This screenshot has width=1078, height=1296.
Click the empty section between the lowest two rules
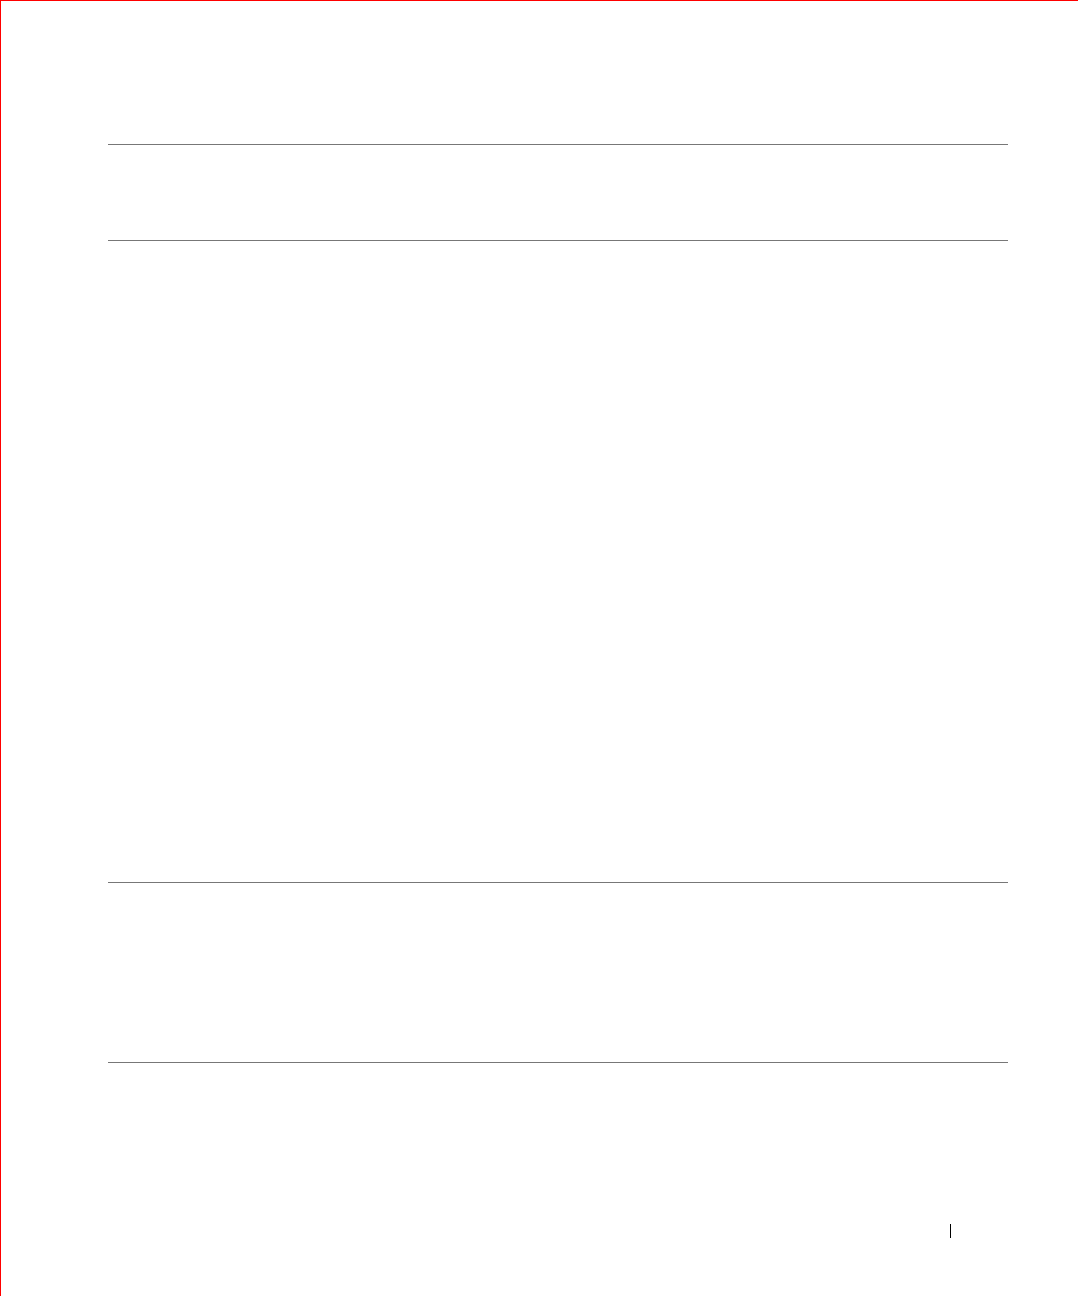click(x=557, y=972)
